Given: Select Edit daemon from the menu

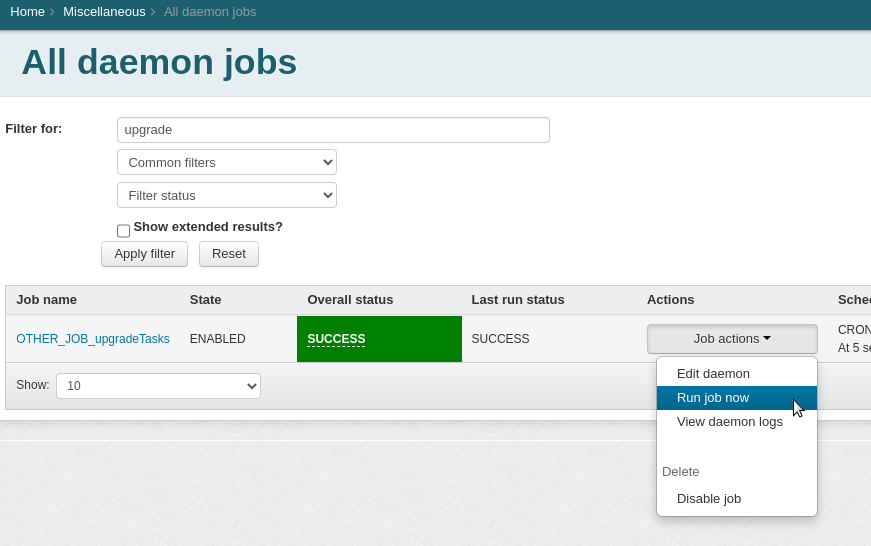Looking at the screenshot, I should pos(713,373).
